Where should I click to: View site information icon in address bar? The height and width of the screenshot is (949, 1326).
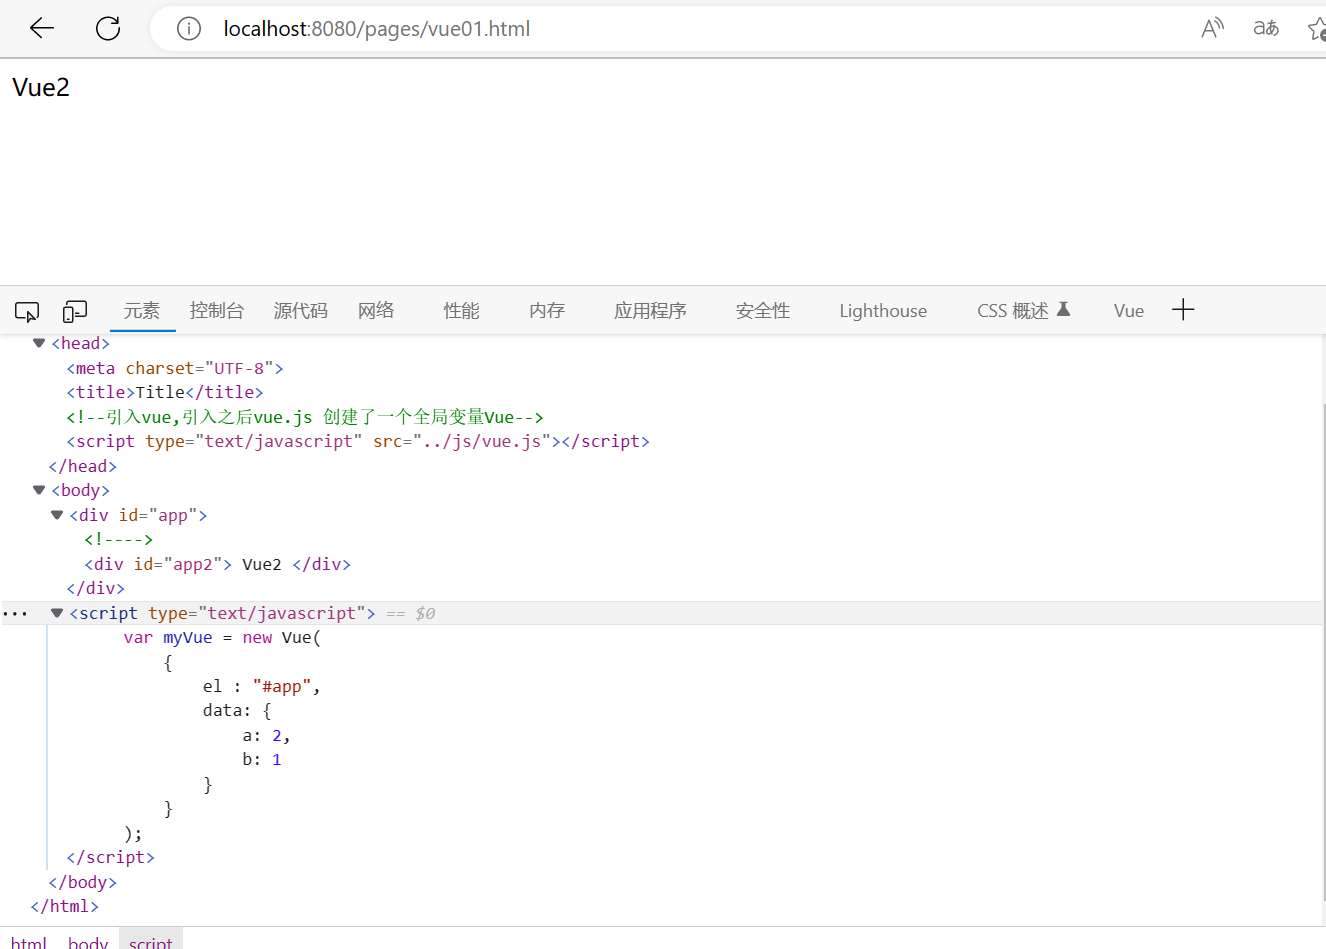[x=189, y=29]
